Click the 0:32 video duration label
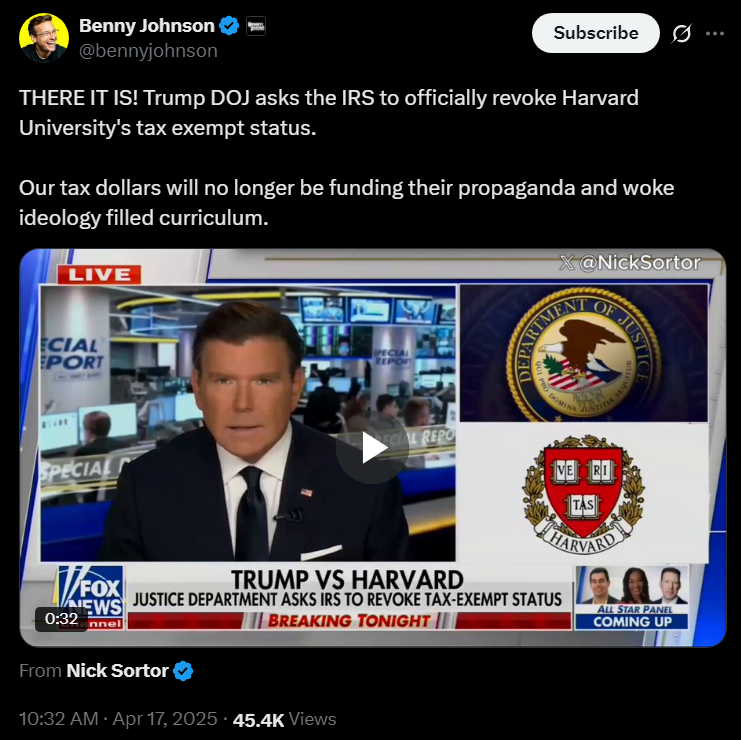Image resolution: width=741 pixels, height=740 pixels. [61, 619]
